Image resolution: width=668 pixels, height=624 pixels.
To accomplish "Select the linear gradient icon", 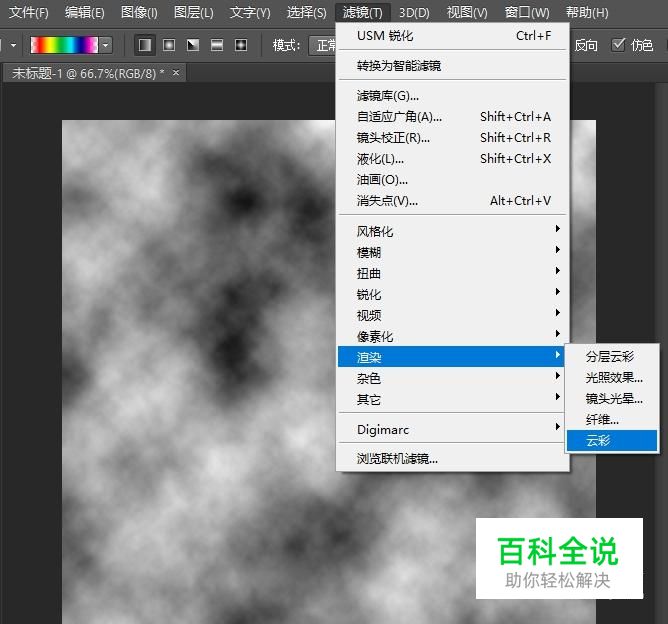I will (x=145, y=45).
